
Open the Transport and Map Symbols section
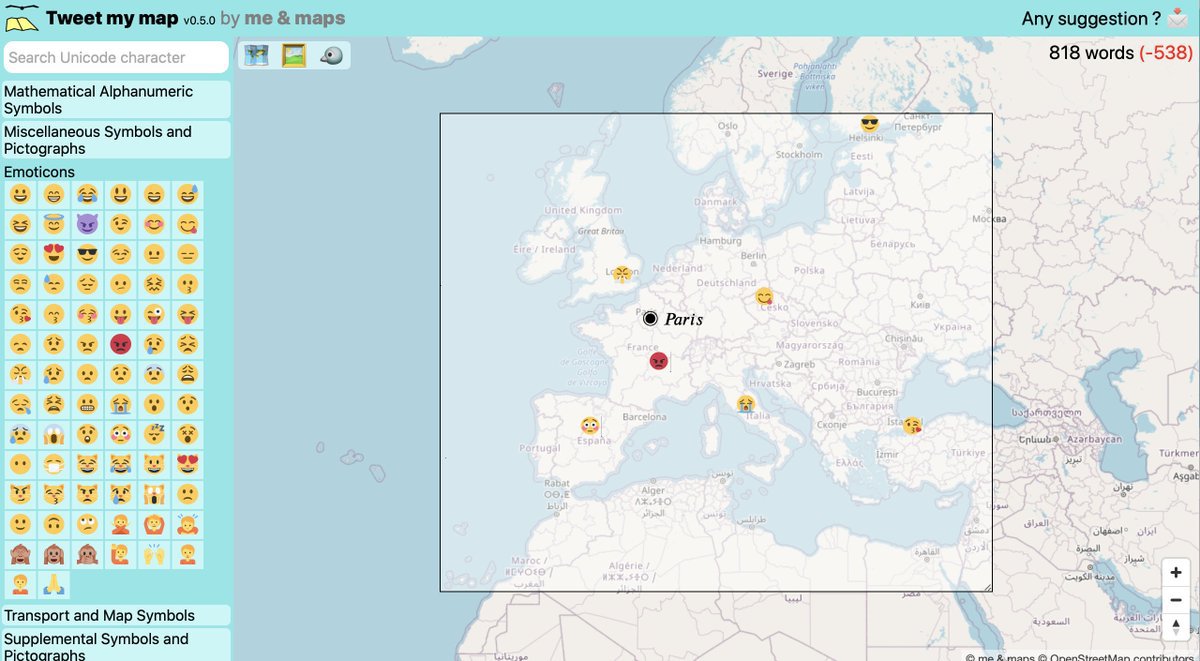click(x=116, y=615)
